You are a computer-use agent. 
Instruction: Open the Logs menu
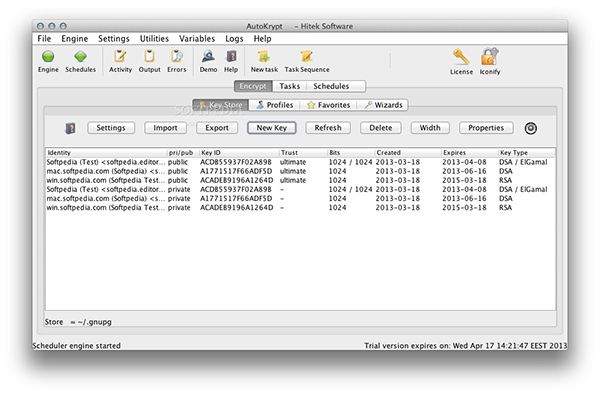click(x=234, y=39)
